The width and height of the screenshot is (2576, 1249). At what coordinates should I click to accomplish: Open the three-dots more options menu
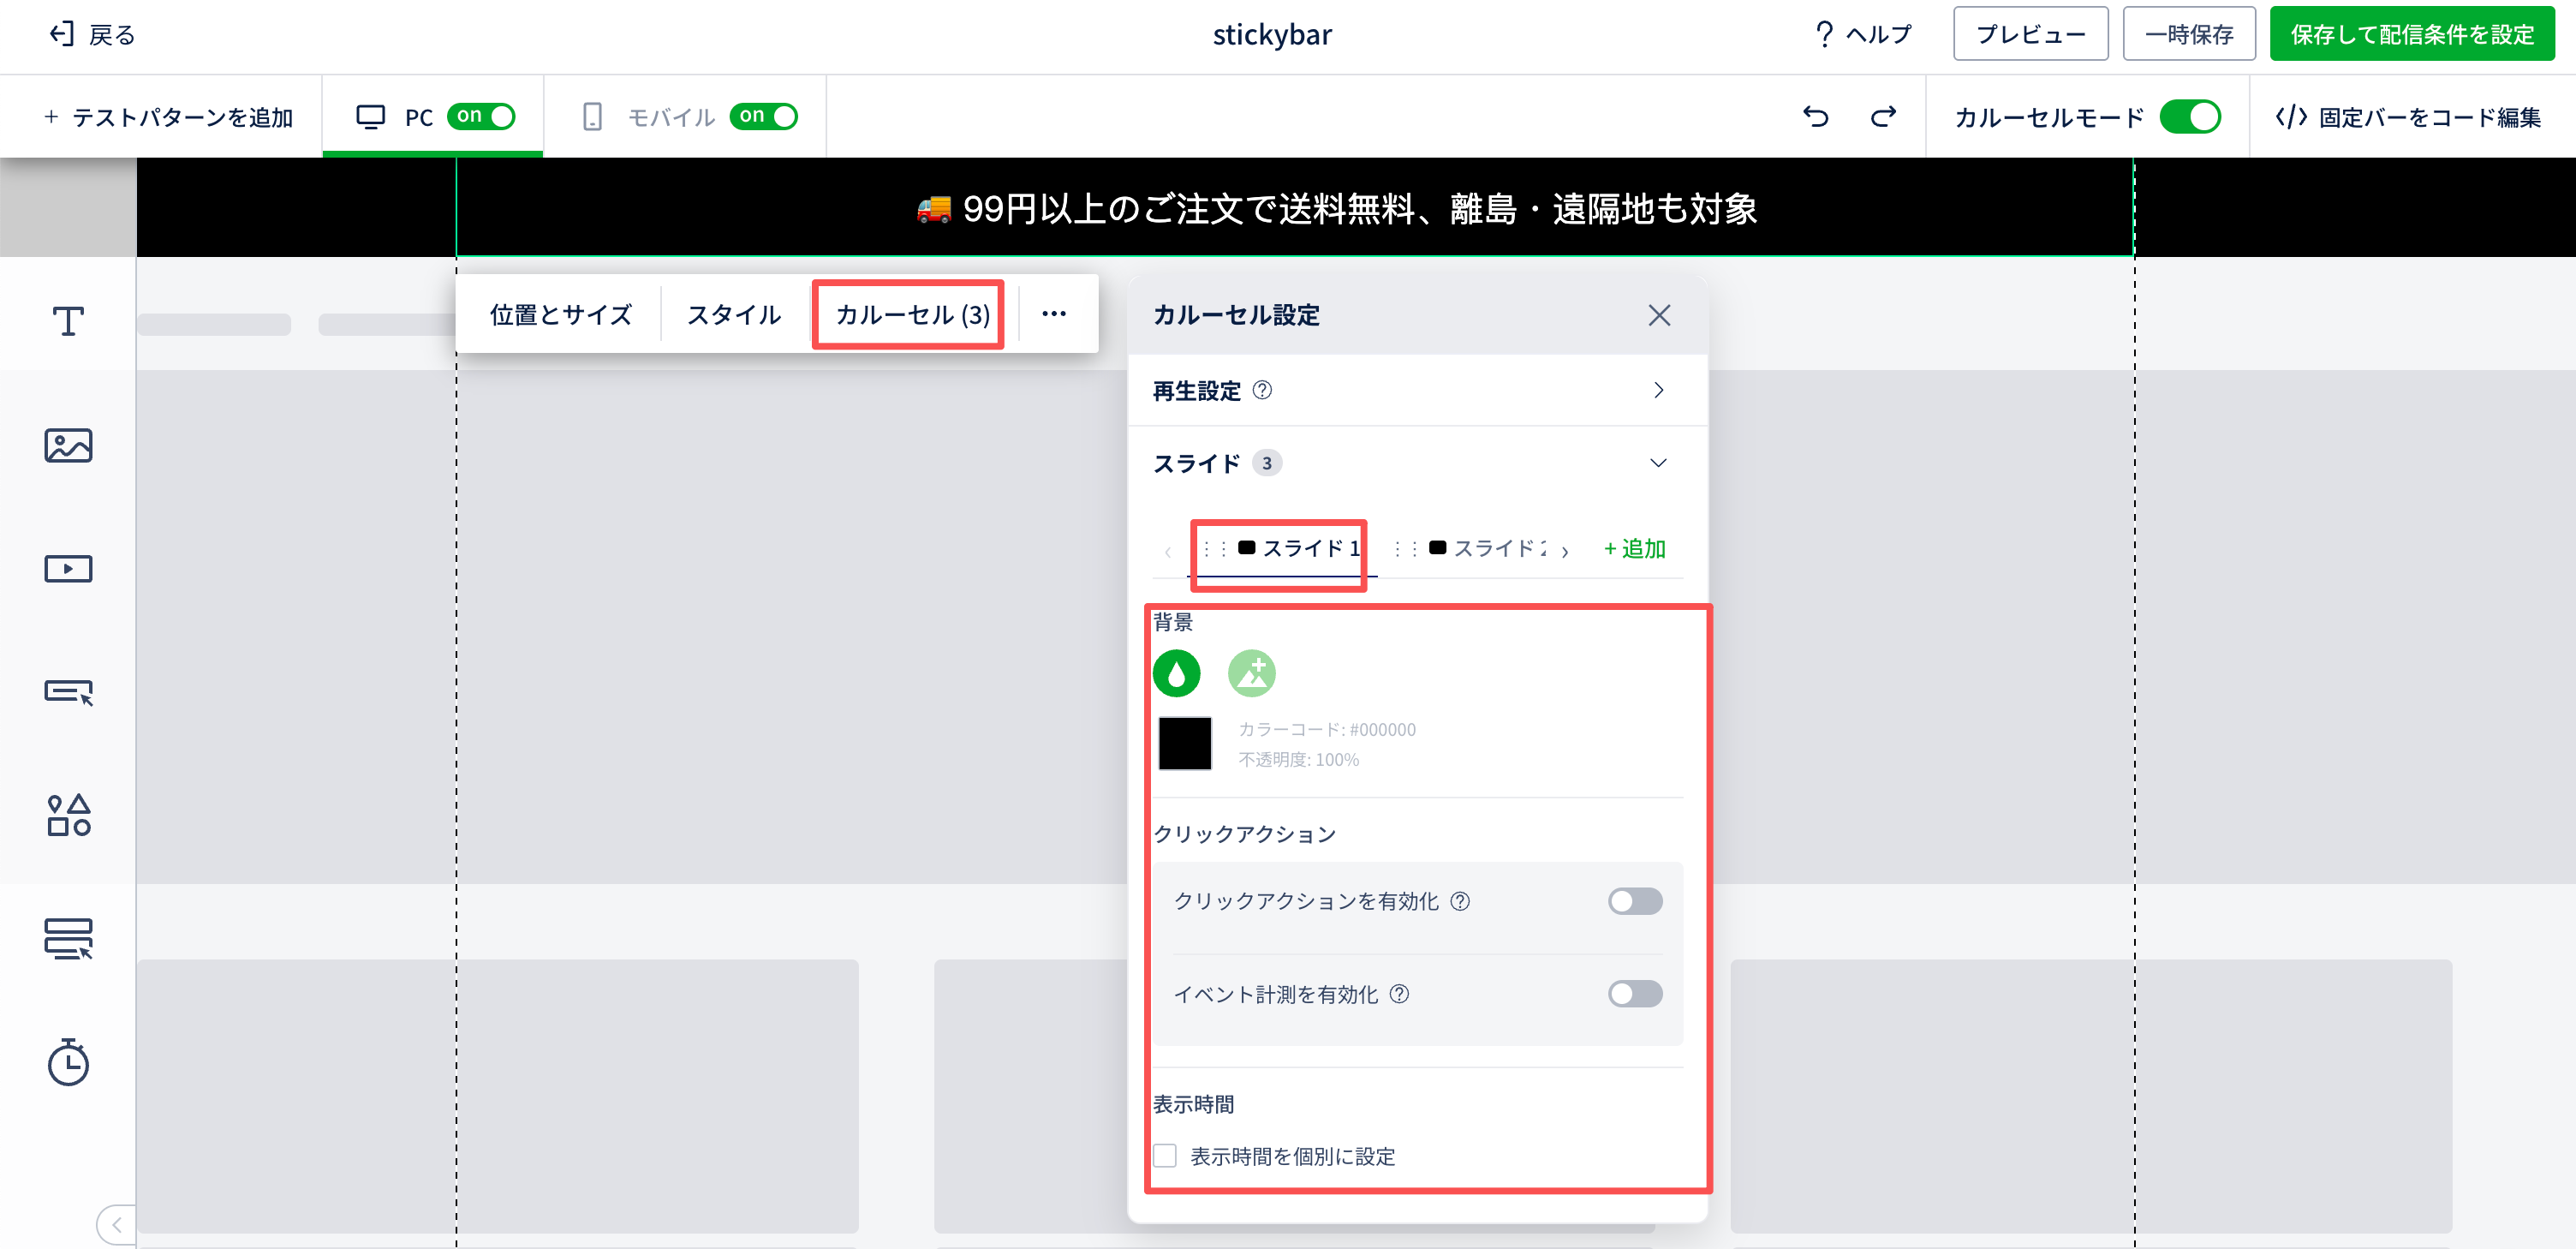click(1054, 314)
